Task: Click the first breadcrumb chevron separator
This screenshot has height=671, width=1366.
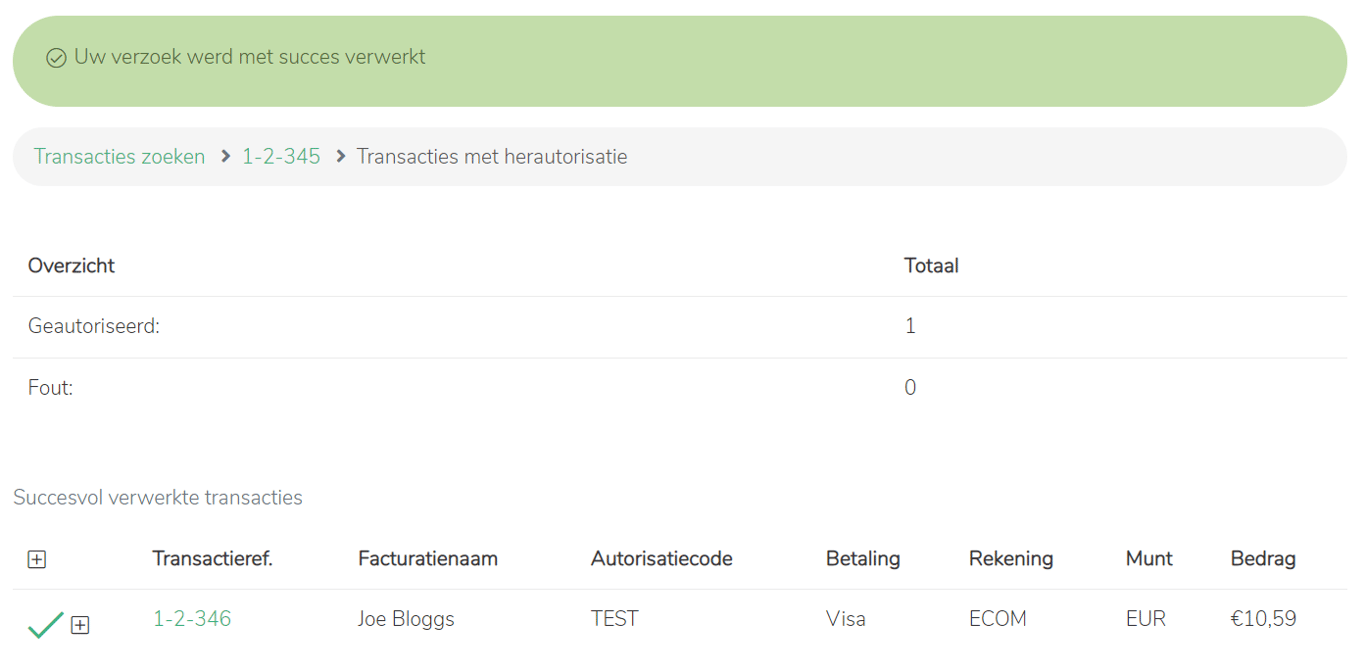Action: 226,157
